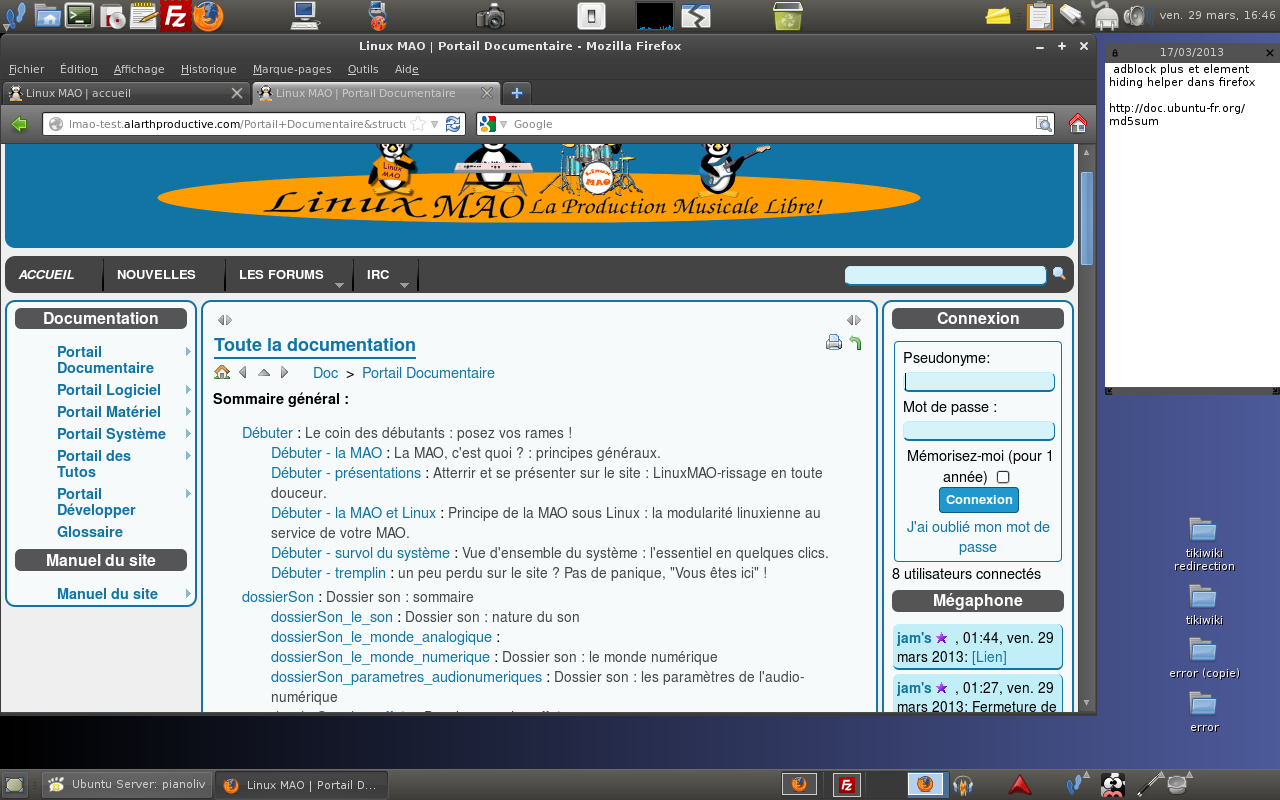Click the FileZilla icon in bottom taskbar
1280x800 pixels.
pos(849,785)
